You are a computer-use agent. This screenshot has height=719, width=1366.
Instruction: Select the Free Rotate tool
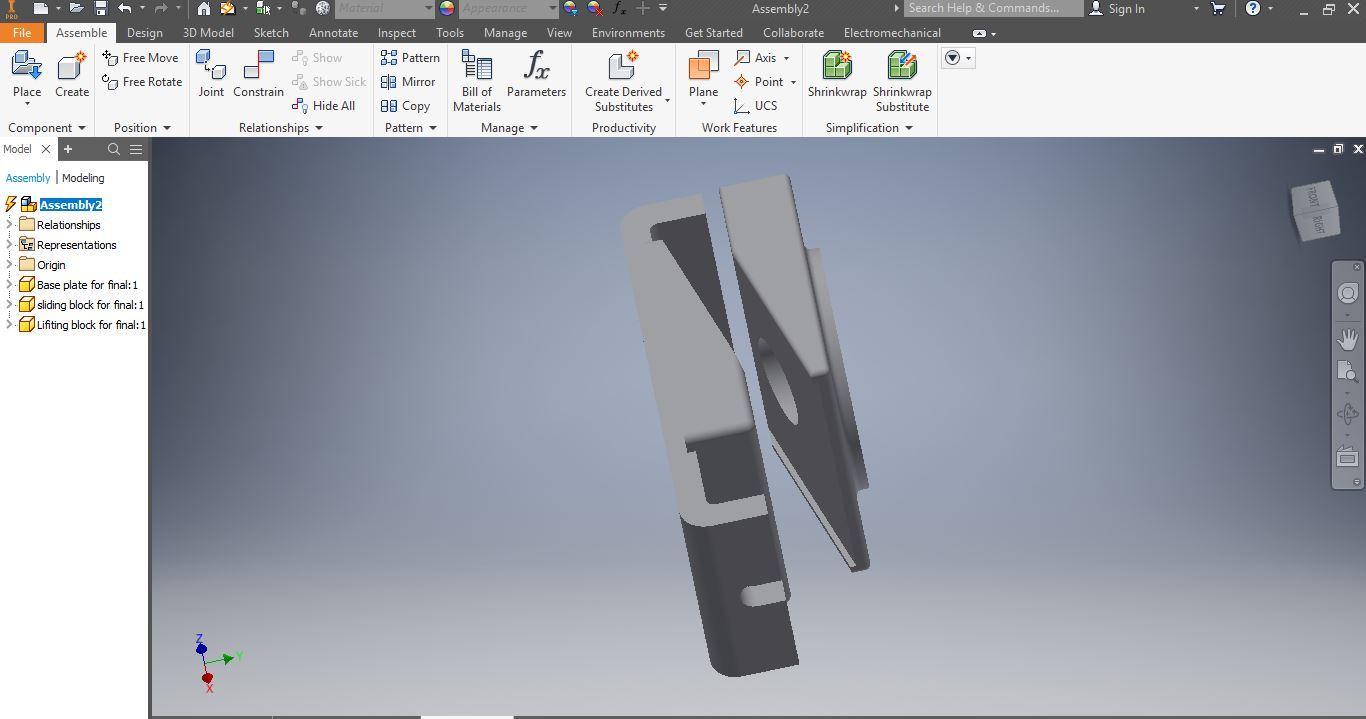(142, 82)
